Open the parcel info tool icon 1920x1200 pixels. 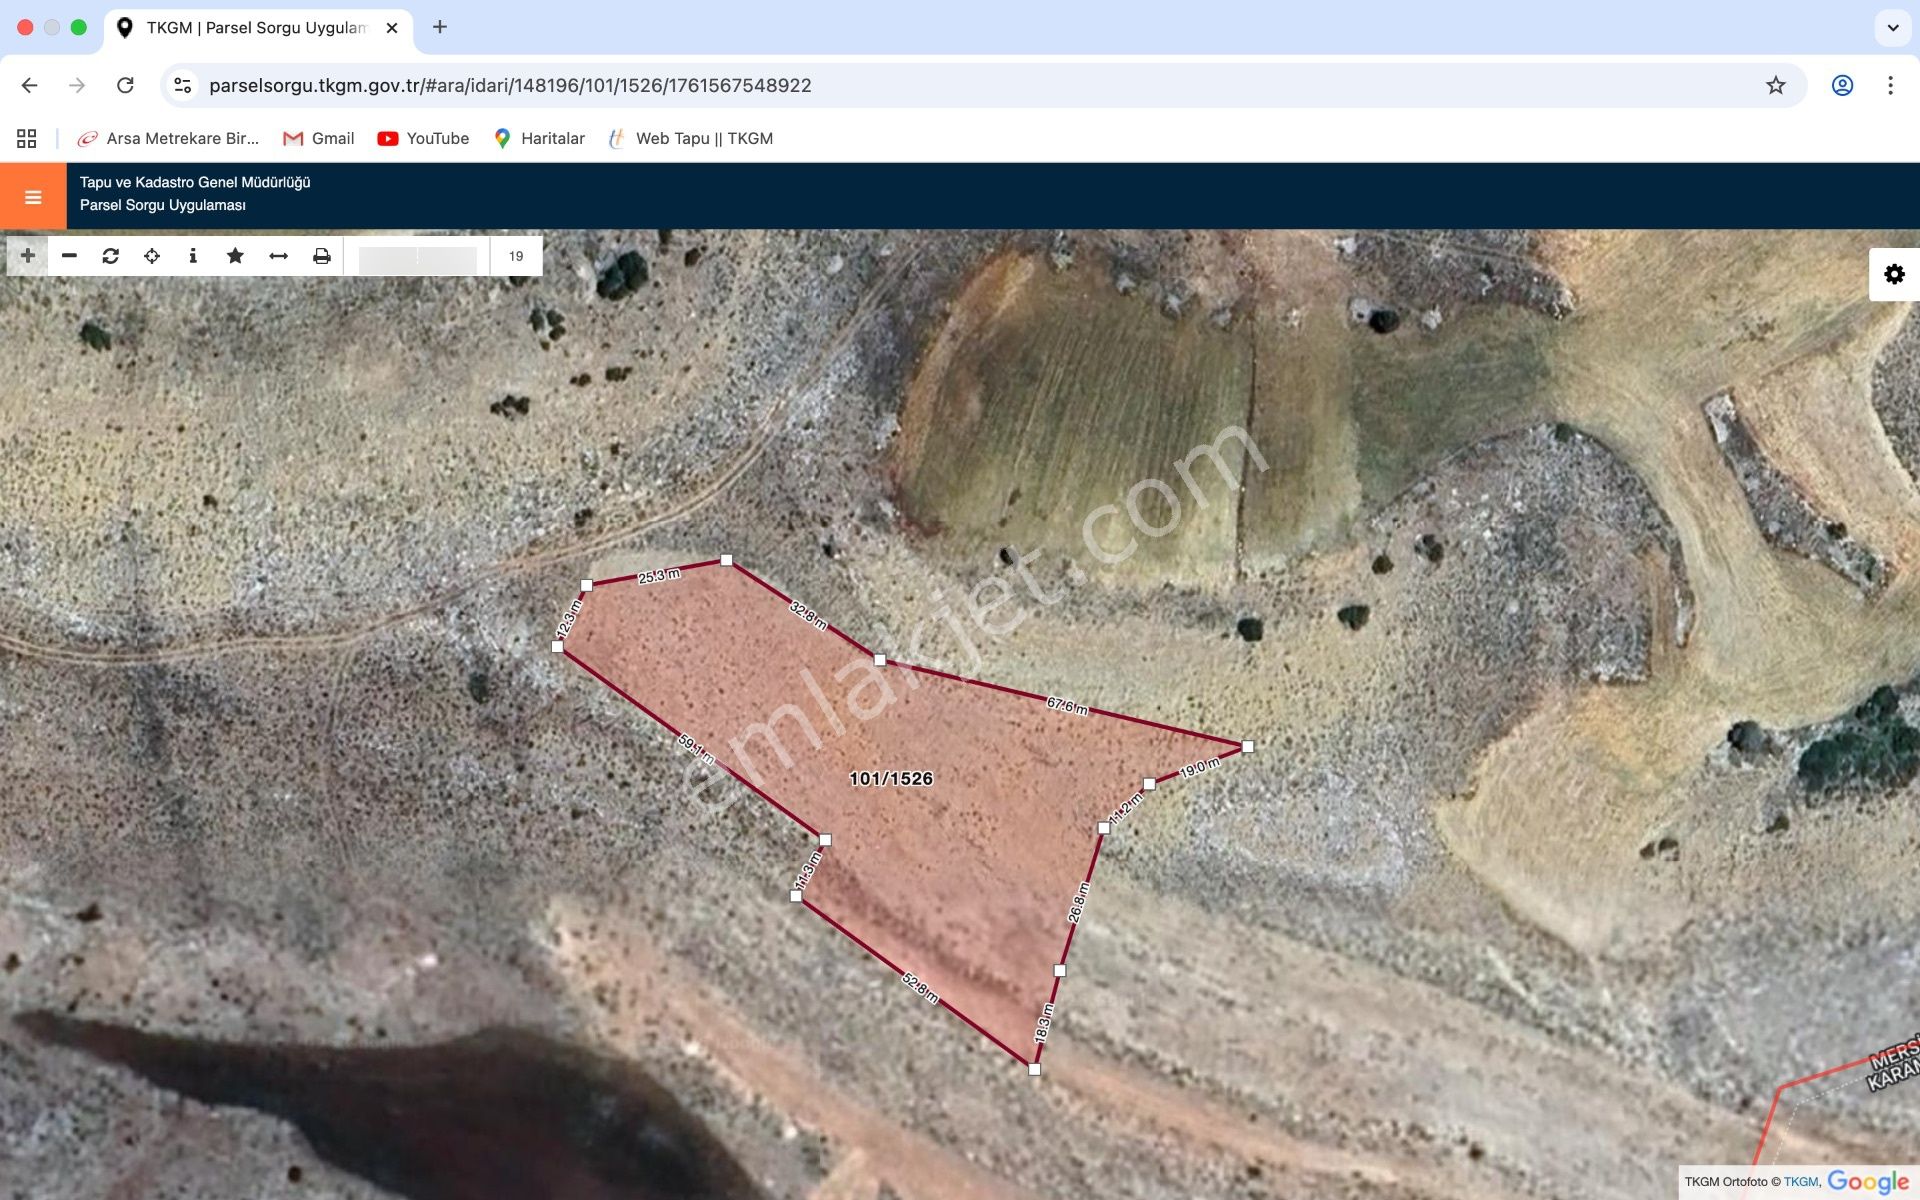(x=193, y=256)
